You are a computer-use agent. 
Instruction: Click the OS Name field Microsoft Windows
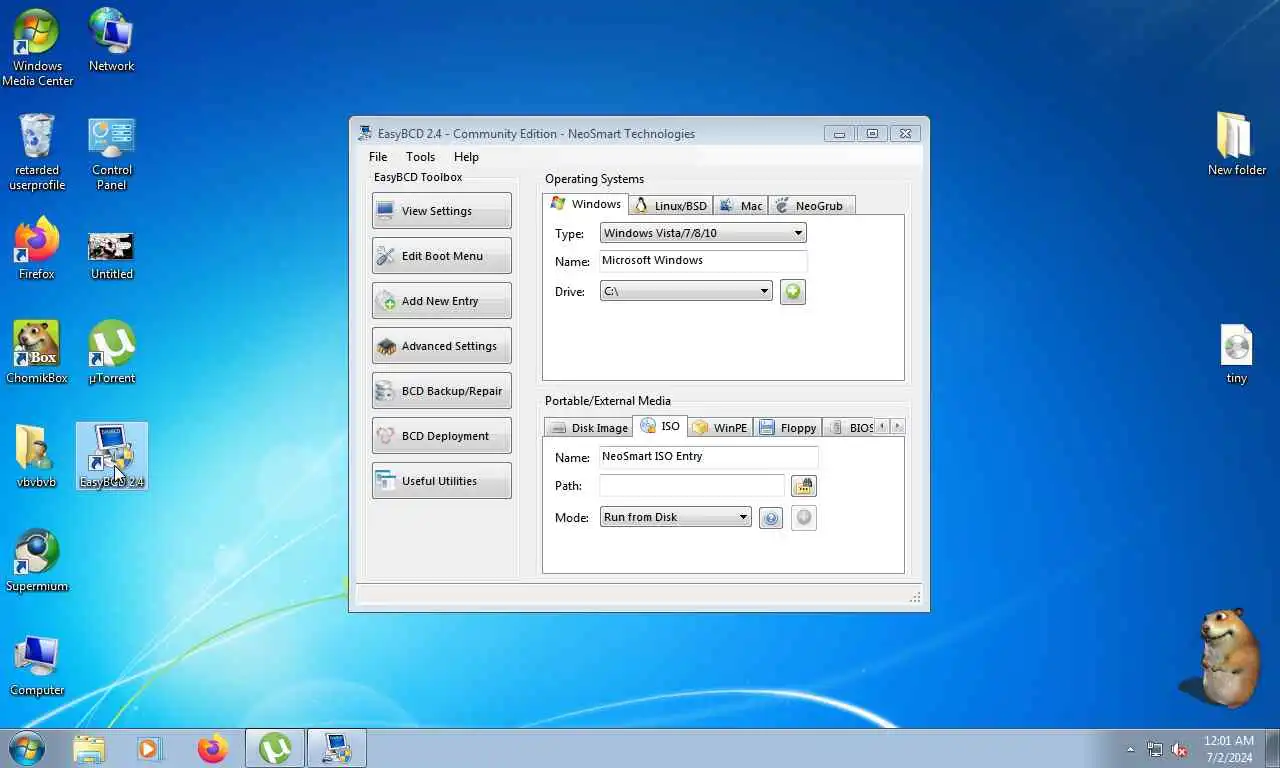click(x=703, y=261)
